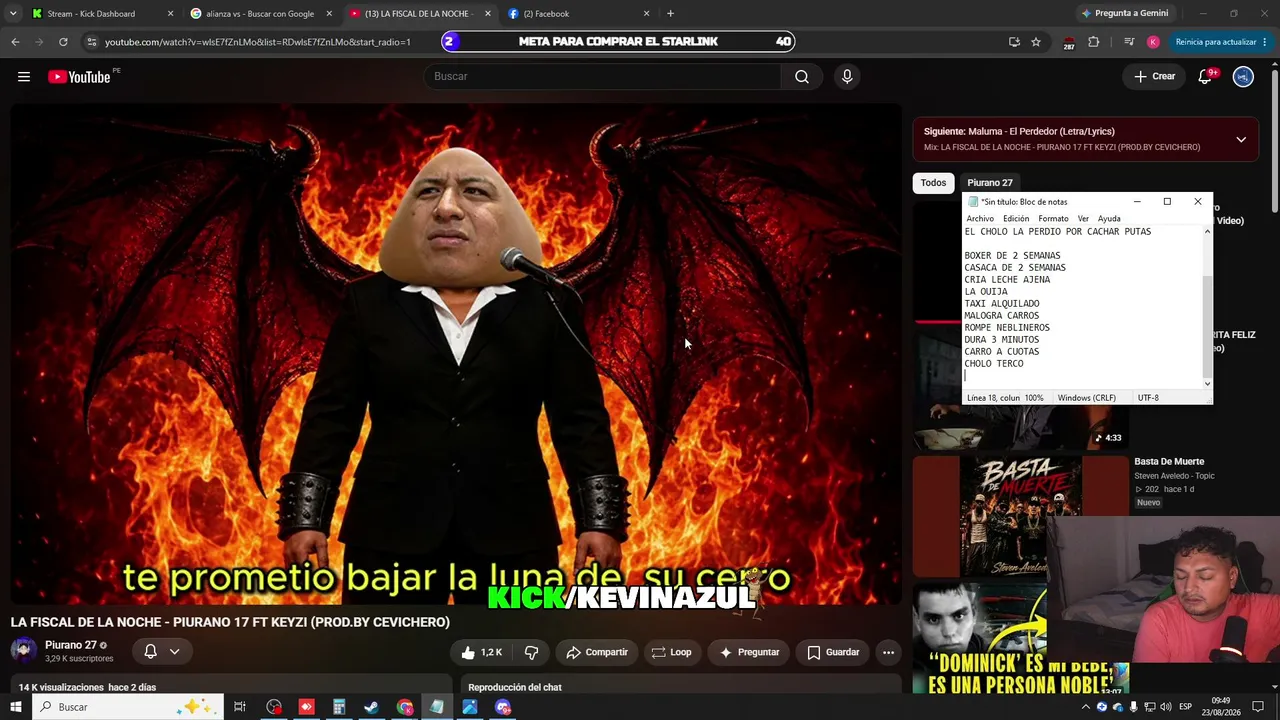Open Ayuda menu in Bloc de notas
Screen dimensions: 1280x720
point(1109,219)
